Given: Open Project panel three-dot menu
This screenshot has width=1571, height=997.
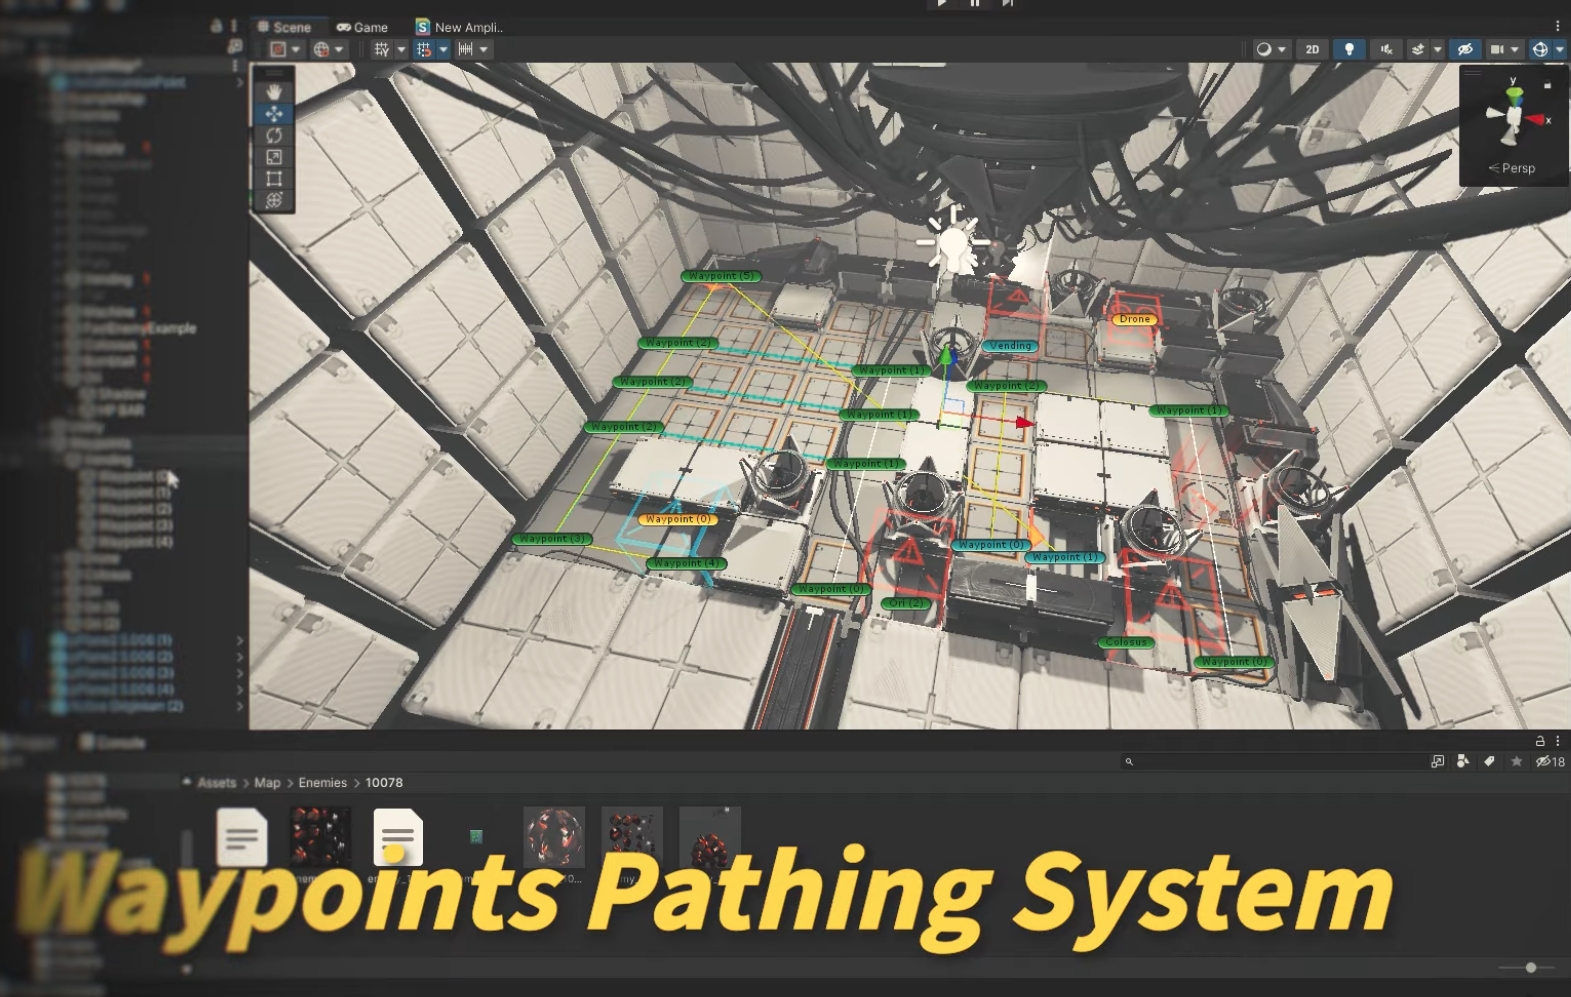Looking at the screenshot, I should [1557, 741].
